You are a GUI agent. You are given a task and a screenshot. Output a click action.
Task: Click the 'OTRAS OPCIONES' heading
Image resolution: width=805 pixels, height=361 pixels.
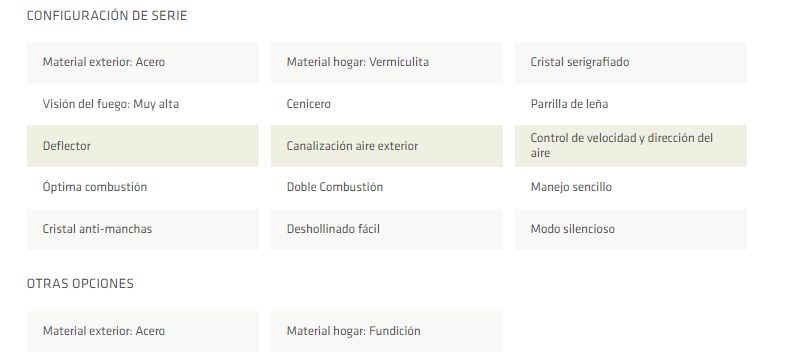coord(80,284)
